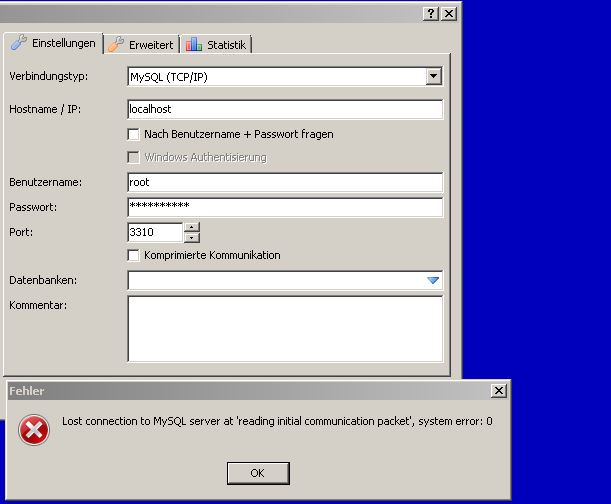Image resolution: width=611 pixels, height=504 pixels.
Task: Click the red error icon in Fehler dialog
Action: tap(34, 430)
